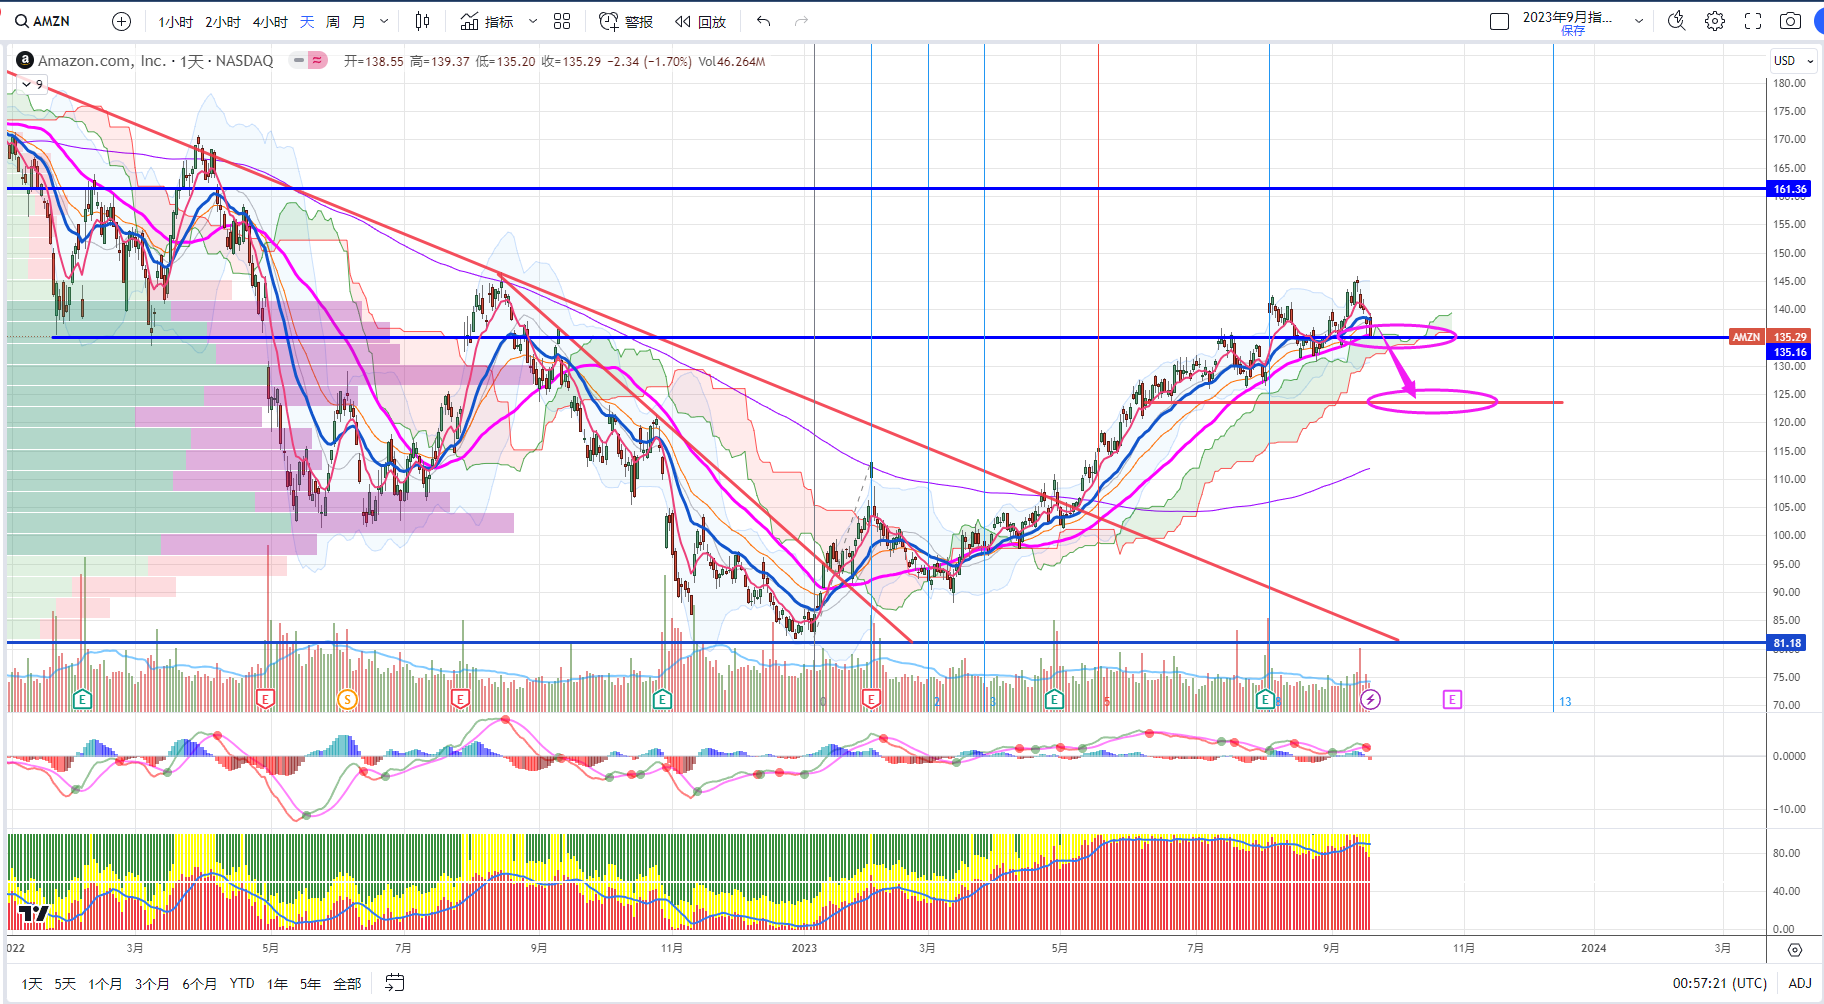Set date range to YTD
This screenshot has height=1004, width=1824.
point(242,984)
